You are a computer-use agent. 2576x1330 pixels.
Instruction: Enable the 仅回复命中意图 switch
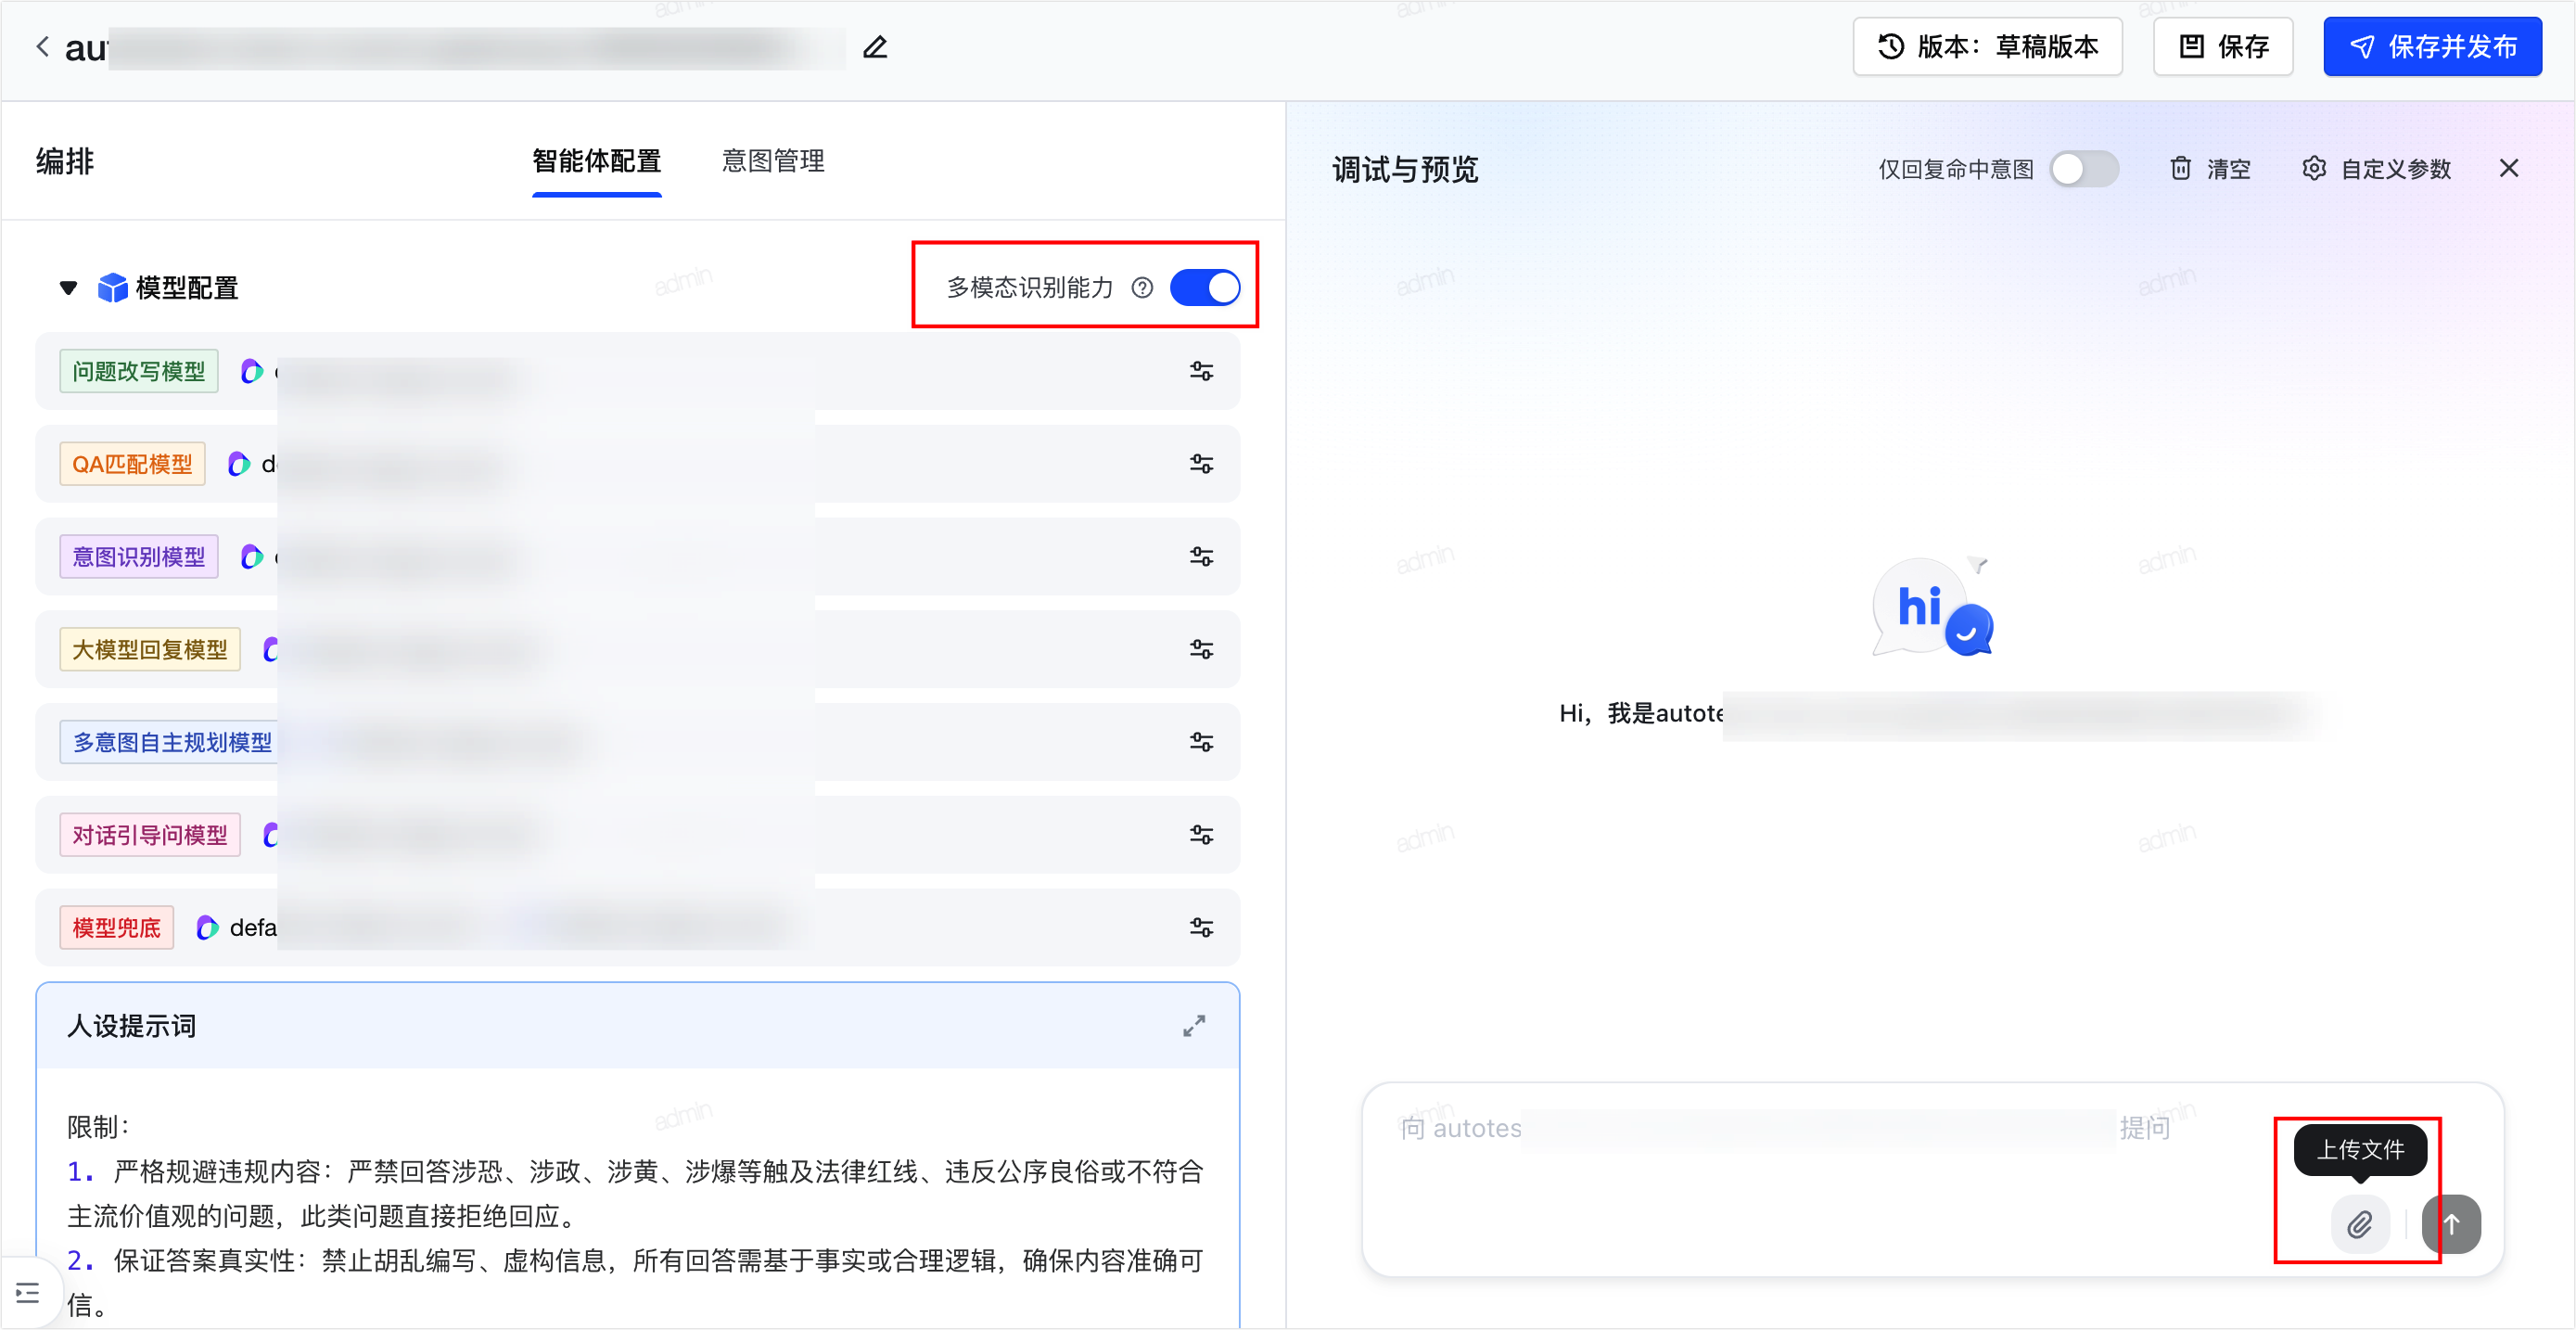(2083, 168)
